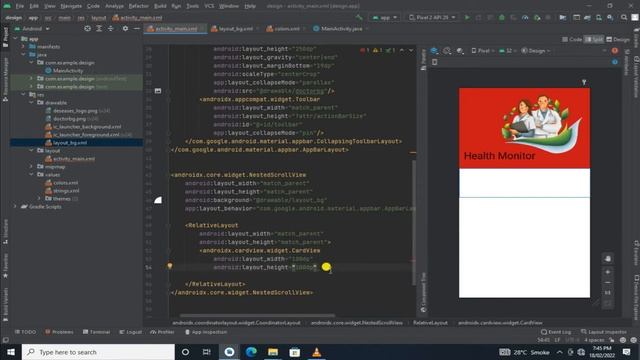Click the pan hand tool in preview
Viewport: 640px width, 360px height.
tap(608, 259)
